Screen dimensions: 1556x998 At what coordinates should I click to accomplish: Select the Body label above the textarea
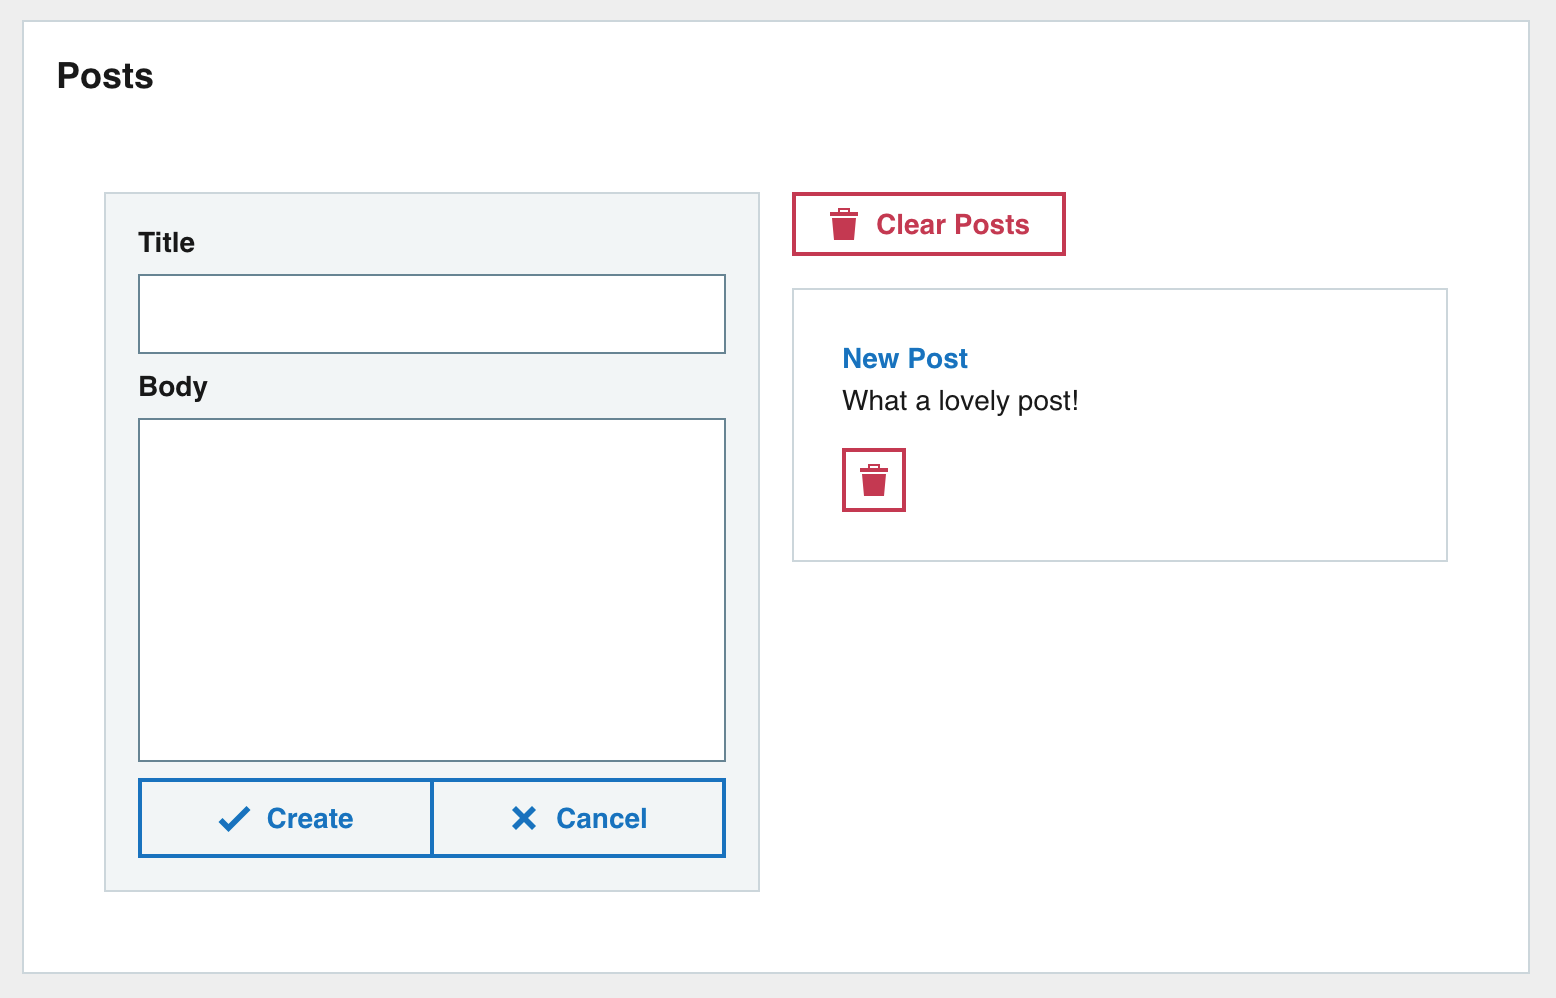(172, 387)
